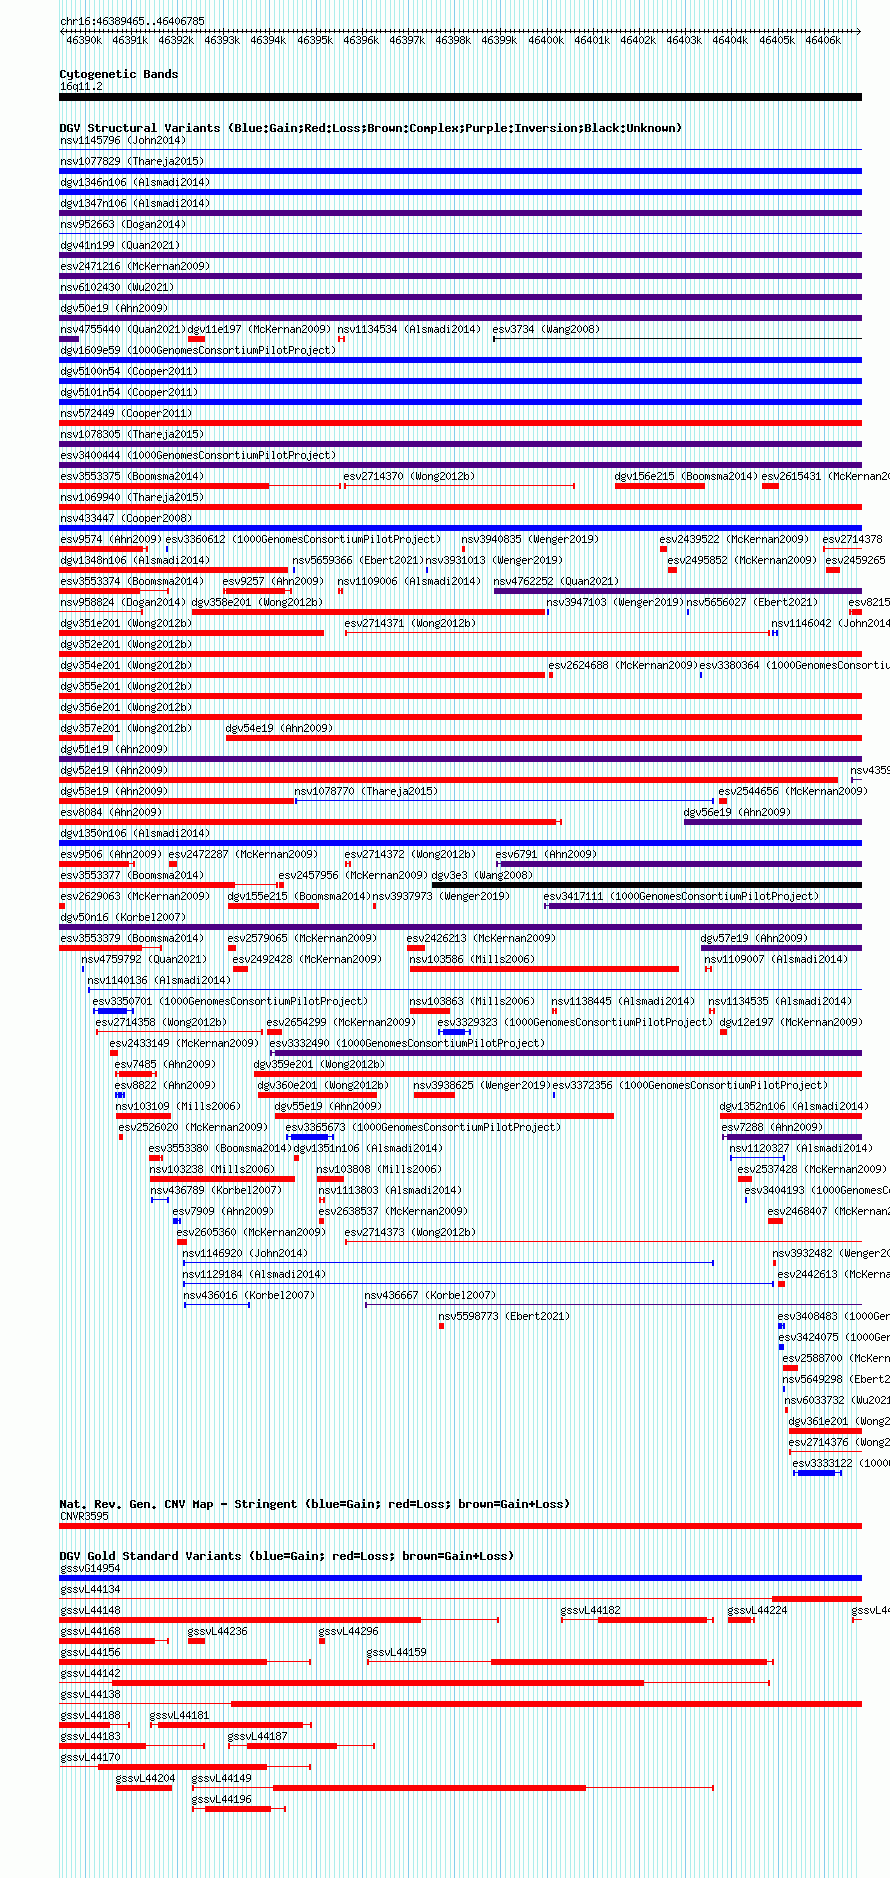Open esv2624688 (McKernan2009) variant label

(x=622, y=665)
